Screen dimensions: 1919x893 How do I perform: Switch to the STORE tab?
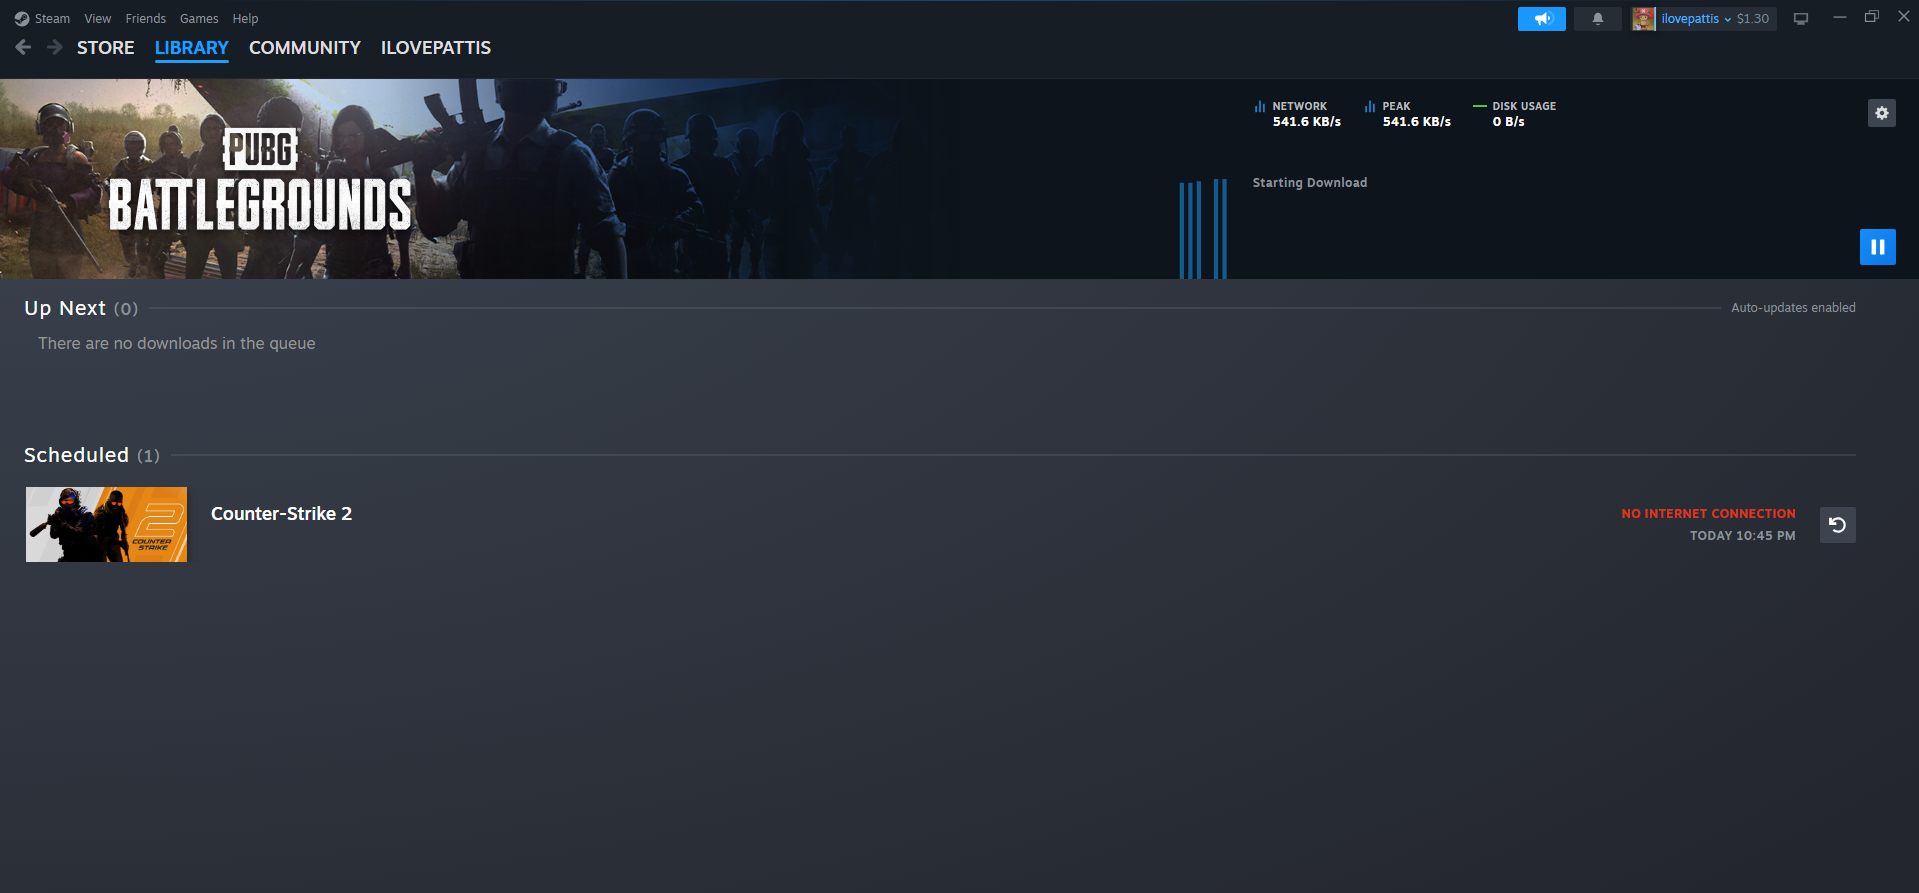pyautogui.click(x=106, y=48)
